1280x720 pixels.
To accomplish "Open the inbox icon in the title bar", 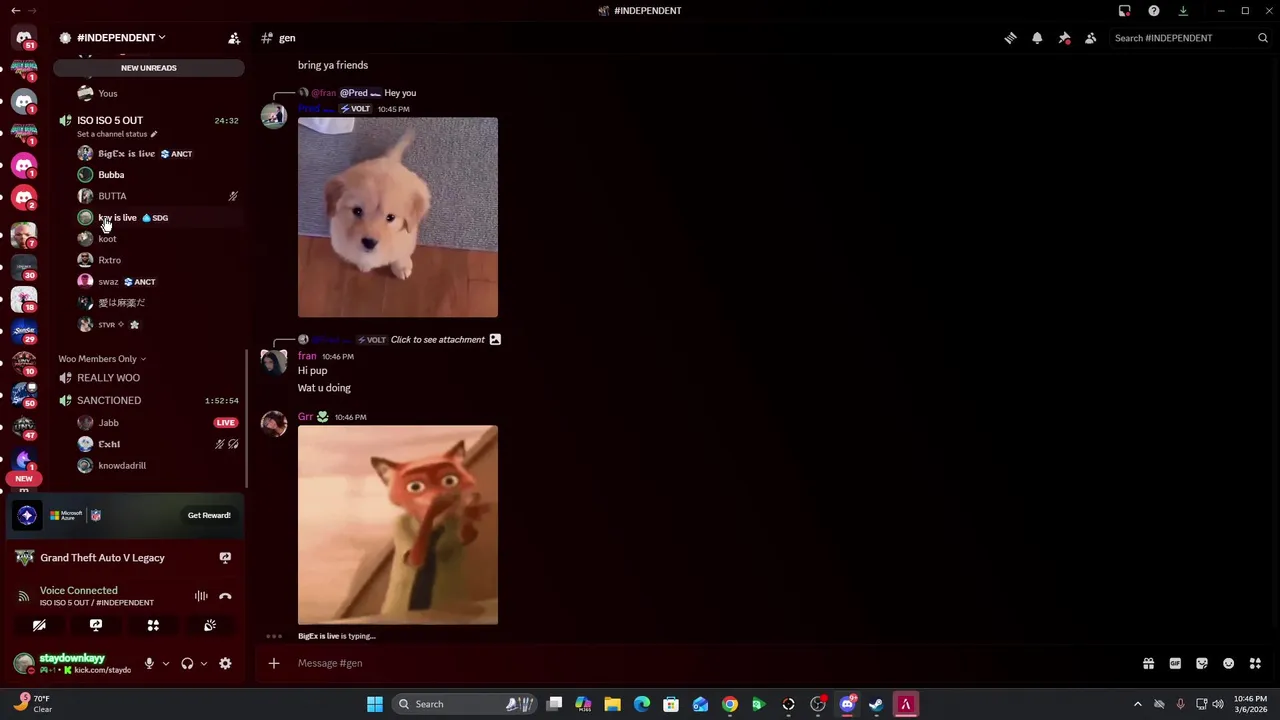I will [1125, 11].
